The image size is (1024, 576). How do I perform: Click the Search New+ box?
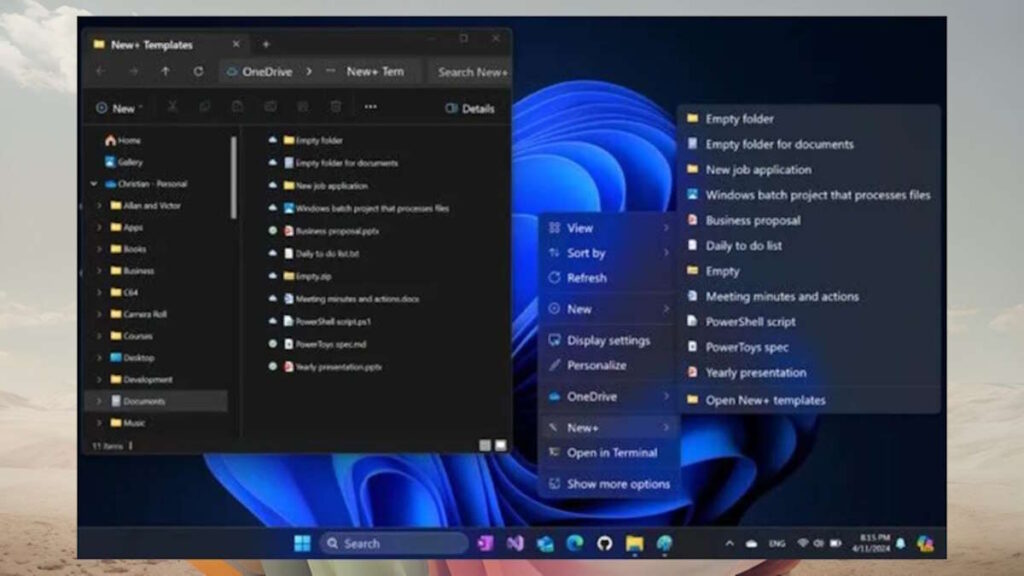pyautogui.click(x=470, y=72)
